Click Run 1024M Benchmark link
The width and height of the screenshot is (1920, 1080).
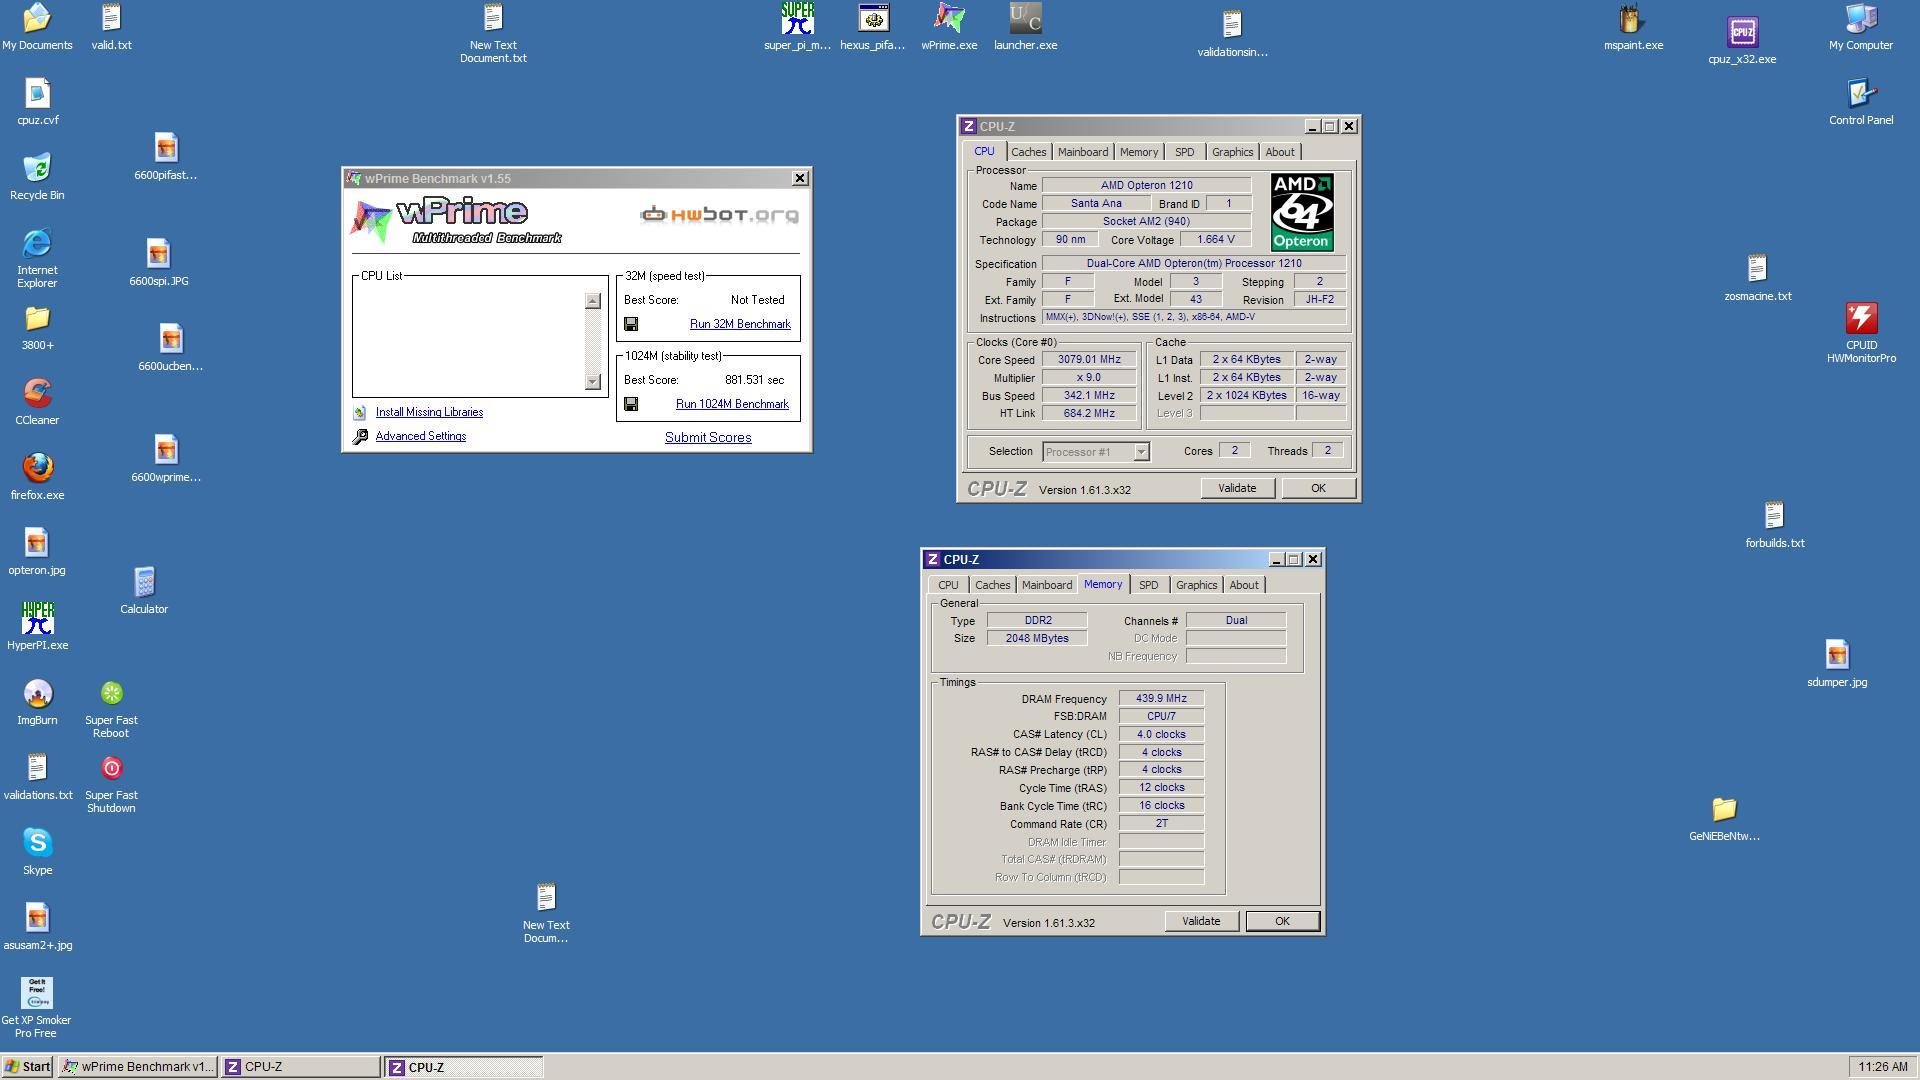pos(732,404)
